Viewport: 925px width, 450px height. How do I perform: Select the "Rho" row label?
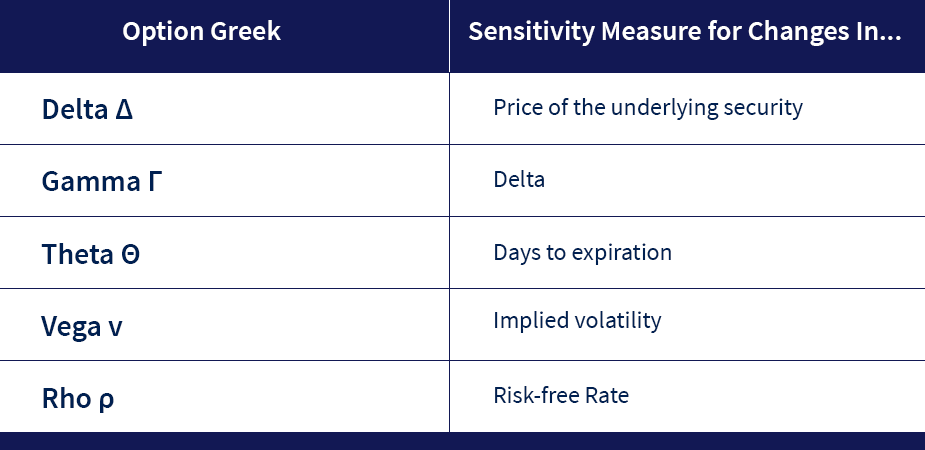[66, 398]
